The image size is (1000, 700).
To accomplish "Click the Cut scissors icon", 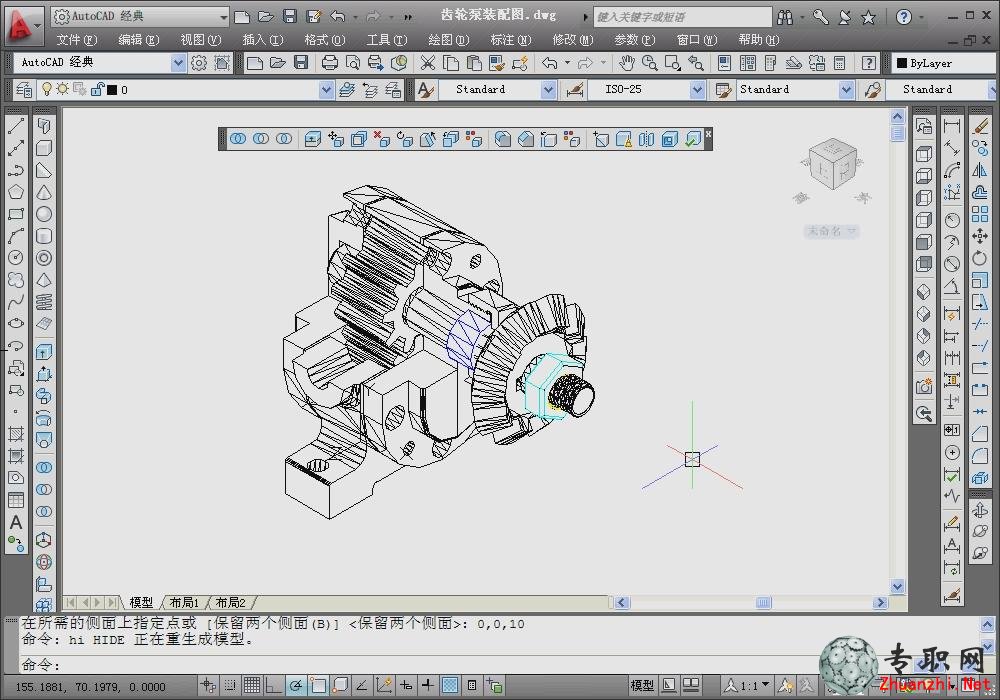I will (x=427, y=62).
